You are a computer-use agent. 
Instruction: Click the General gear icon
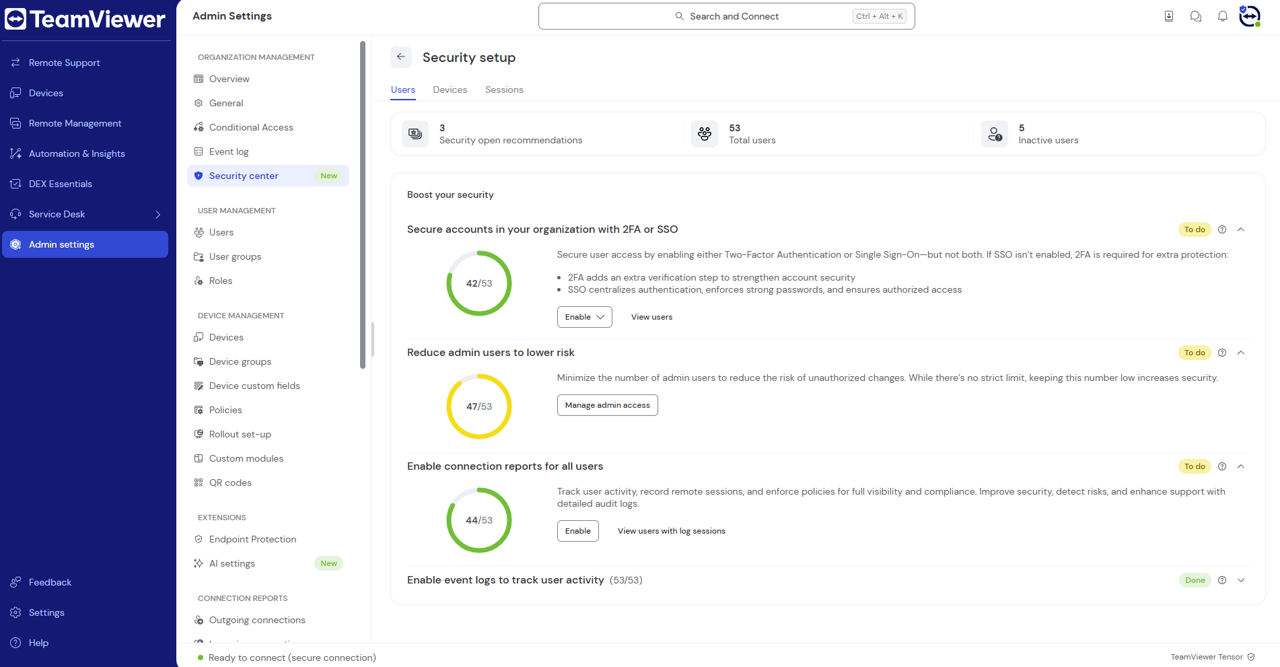pyautogui.click(x=199, y=103)
